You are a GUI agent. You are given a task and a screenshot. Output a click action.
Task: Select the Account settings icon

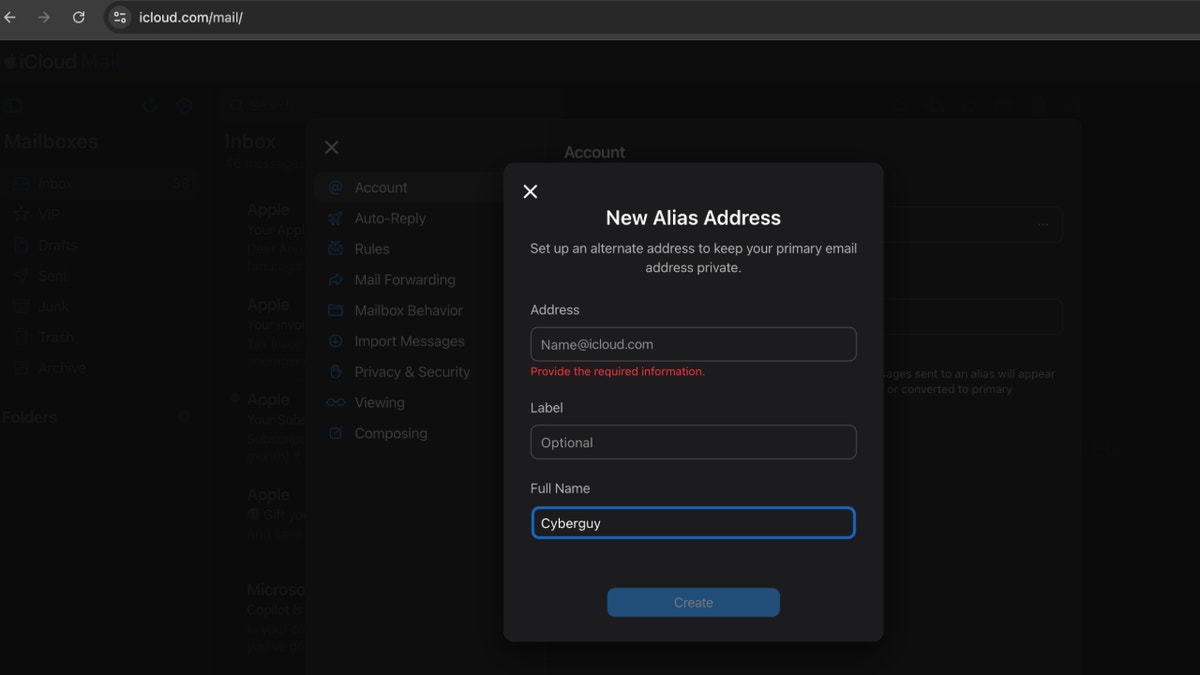(338, 187)
